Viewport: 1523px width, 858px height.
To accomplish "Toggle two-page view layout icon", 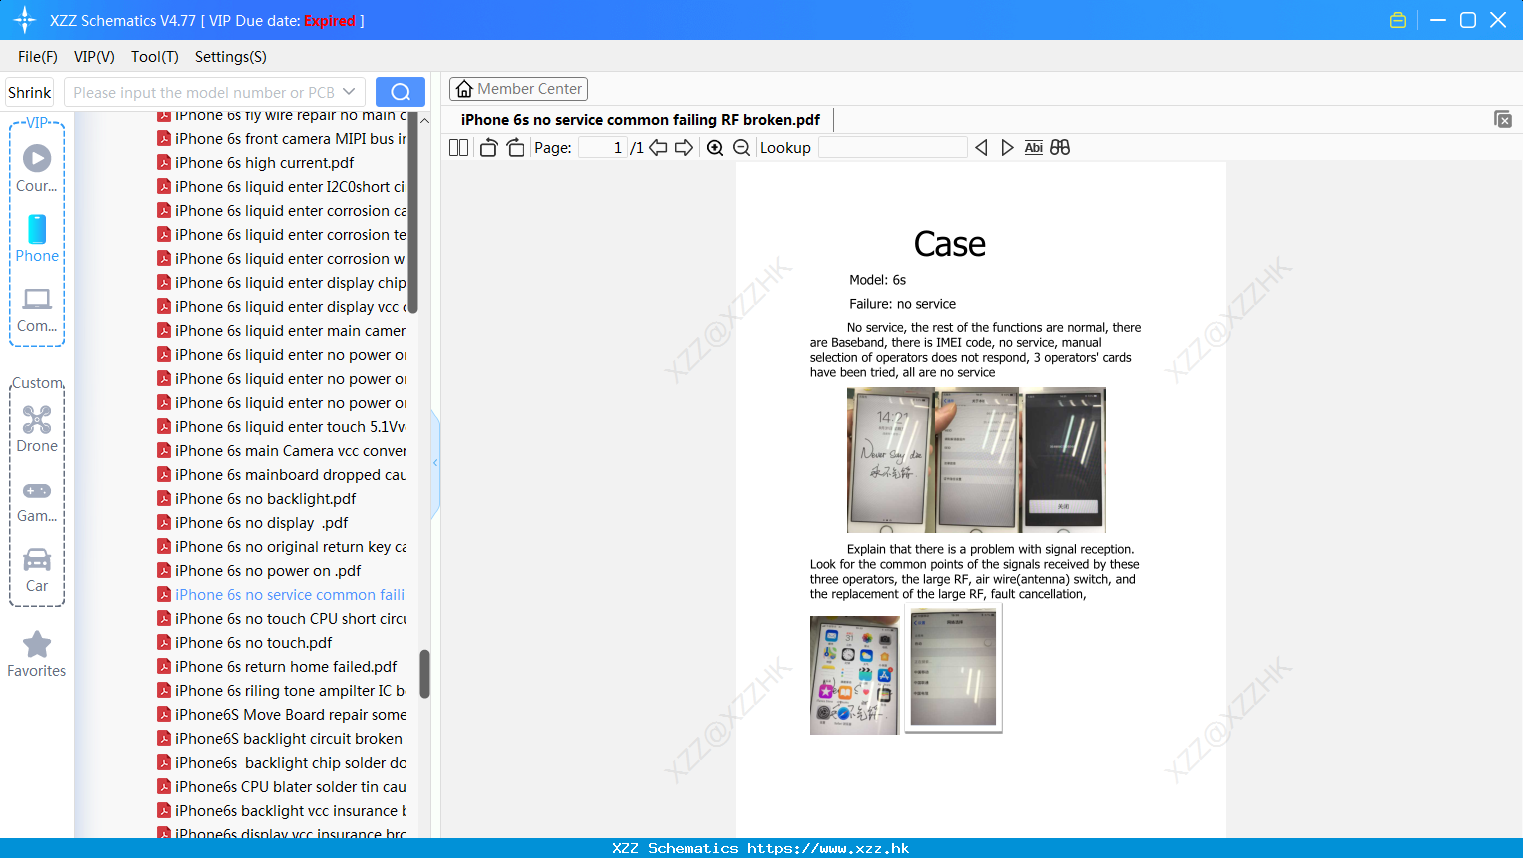I will click(x=458, y=148).
